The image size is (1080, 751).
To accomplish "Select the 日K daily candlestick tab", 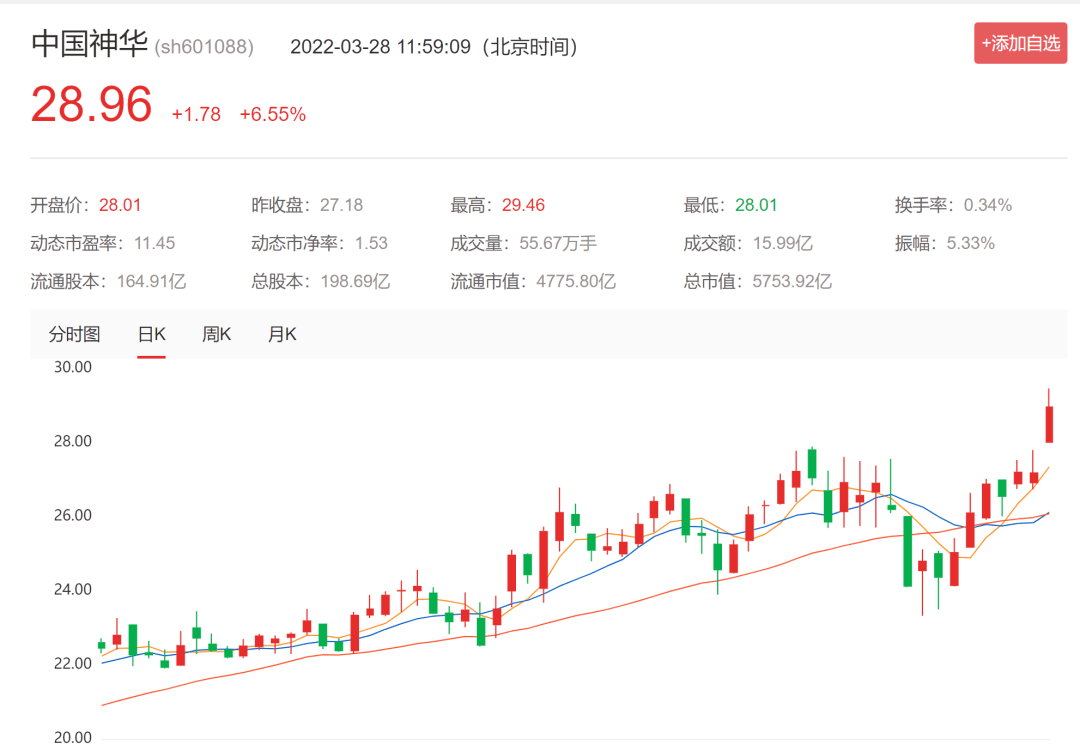I will [150, 334].
